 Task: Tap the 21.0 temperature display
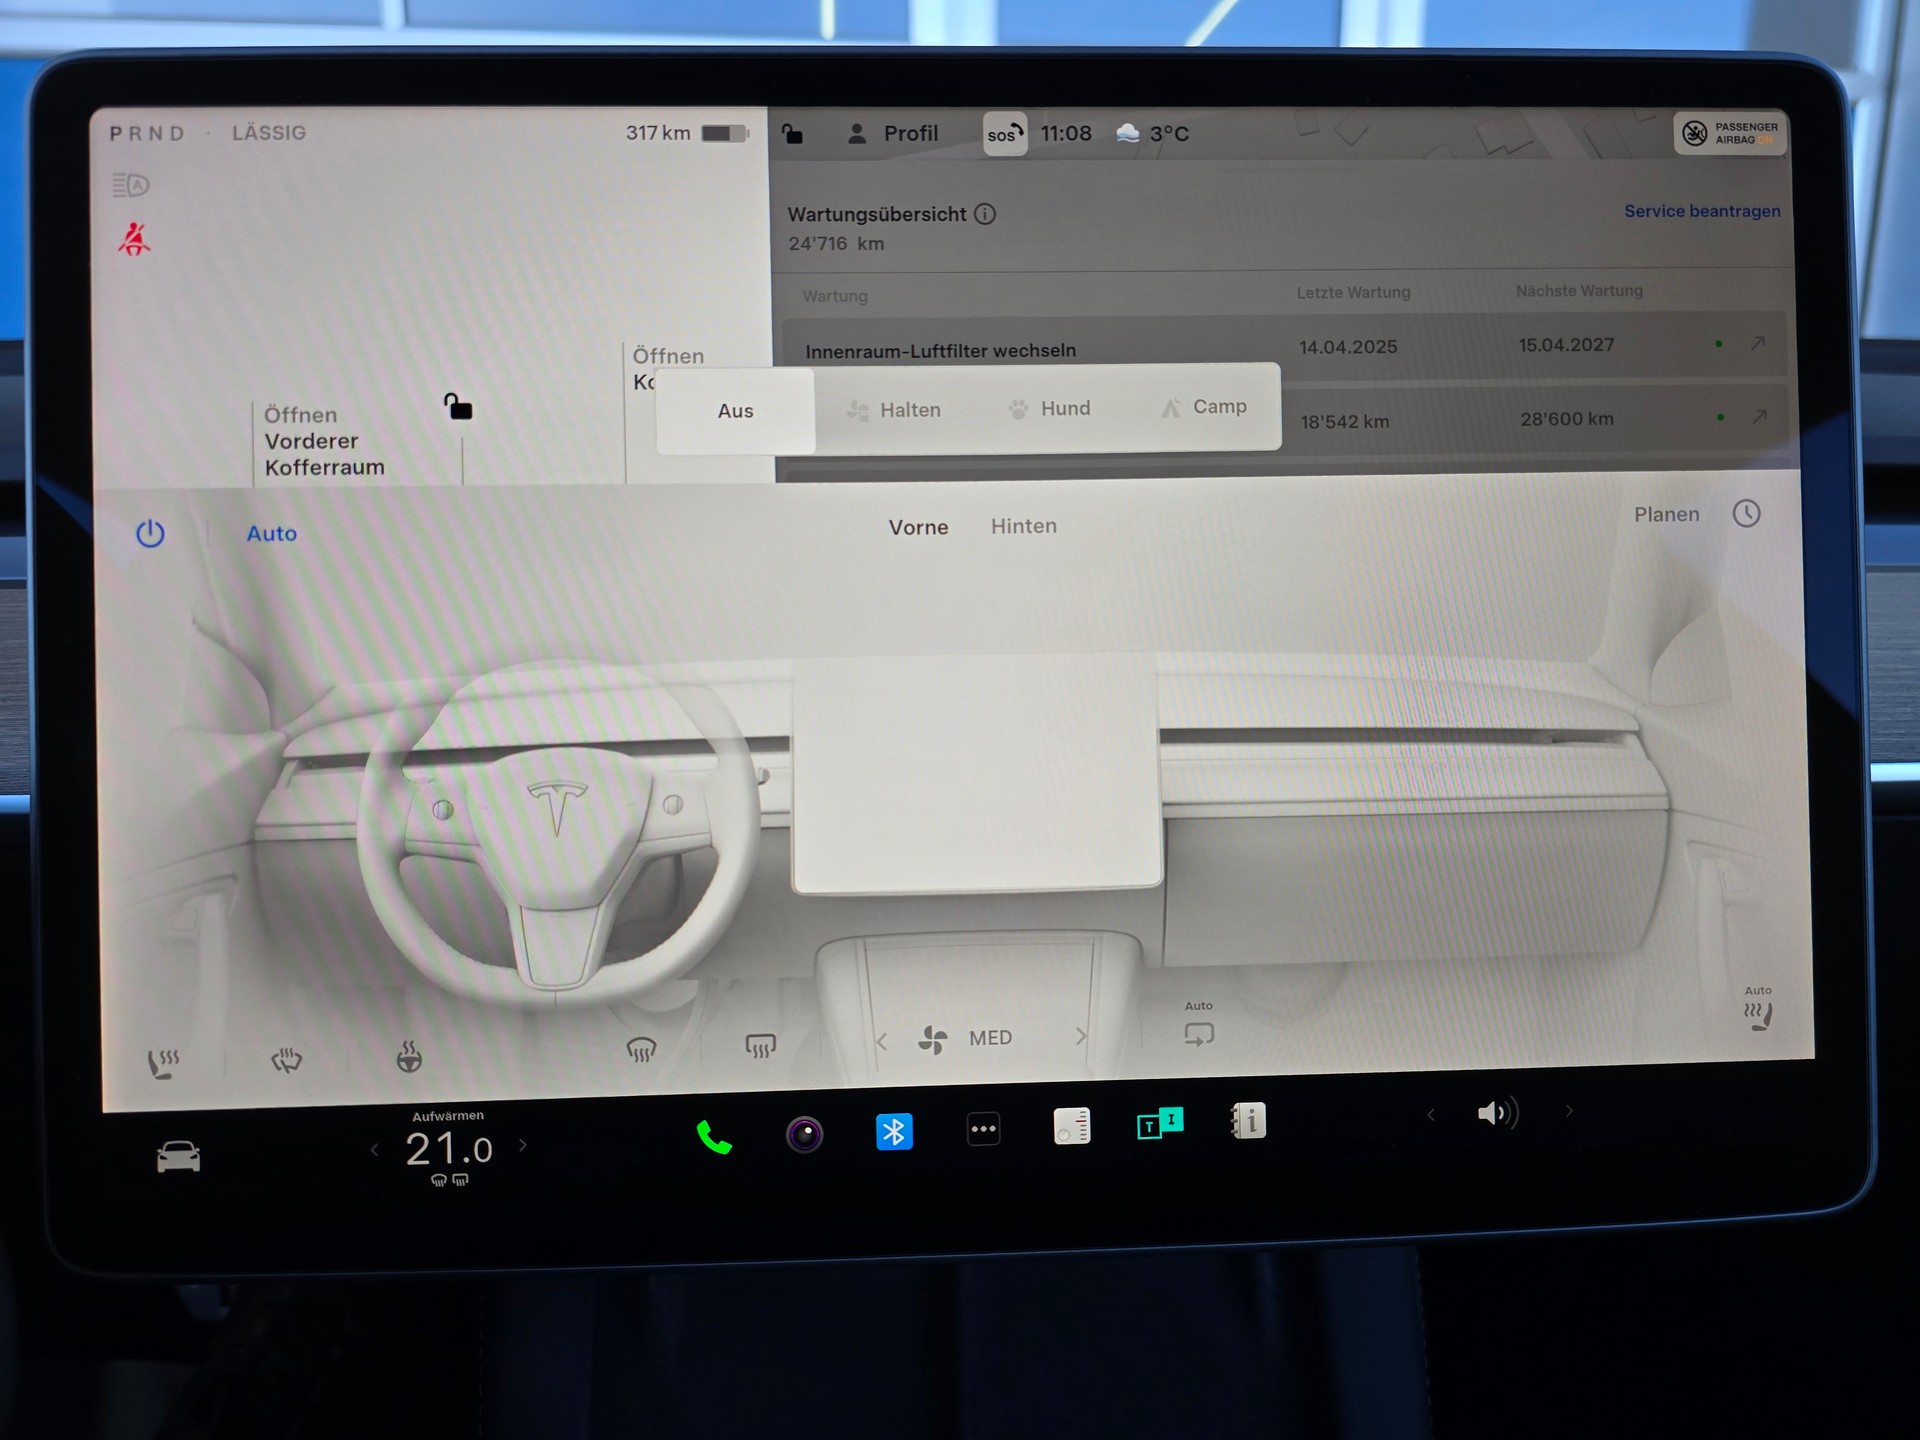coord(449,1150)
